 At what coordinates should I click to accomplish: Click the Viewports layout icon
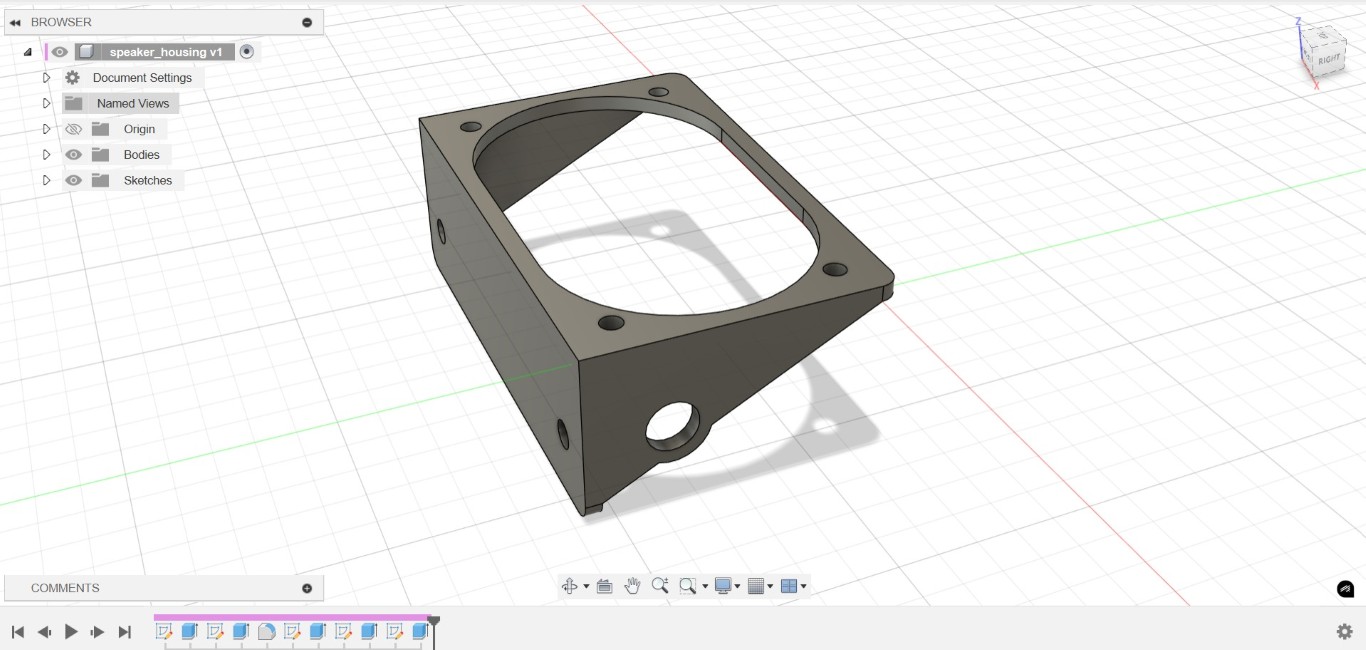pos(788,586)
